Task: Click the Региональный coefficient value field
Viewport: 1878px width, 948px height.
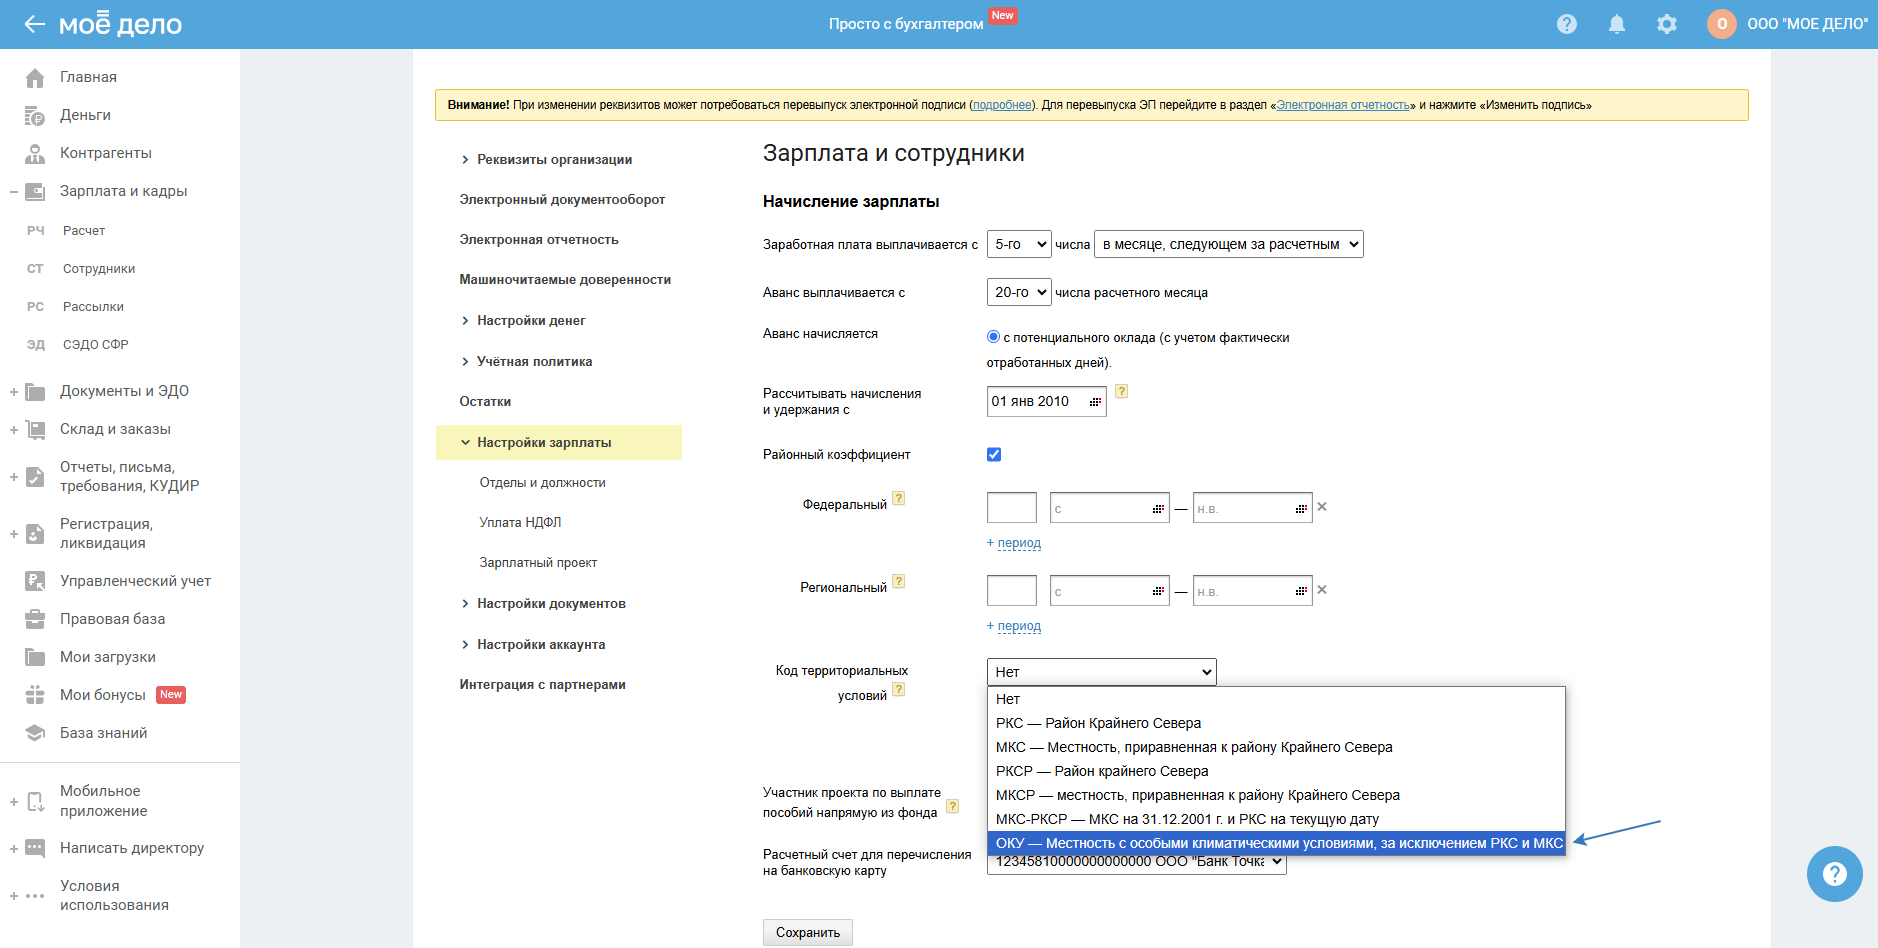Action: pyautogui.click(x=1012, y=591)
